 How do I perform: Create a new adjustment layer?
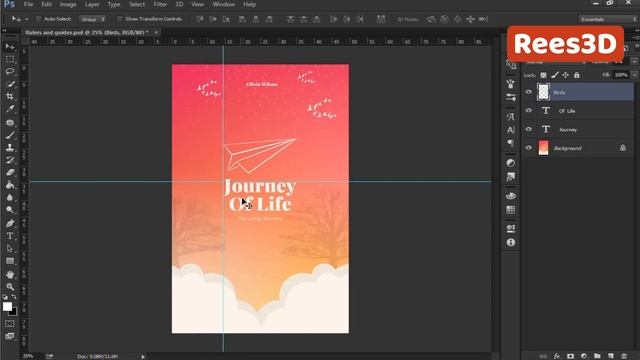[584, 356]
